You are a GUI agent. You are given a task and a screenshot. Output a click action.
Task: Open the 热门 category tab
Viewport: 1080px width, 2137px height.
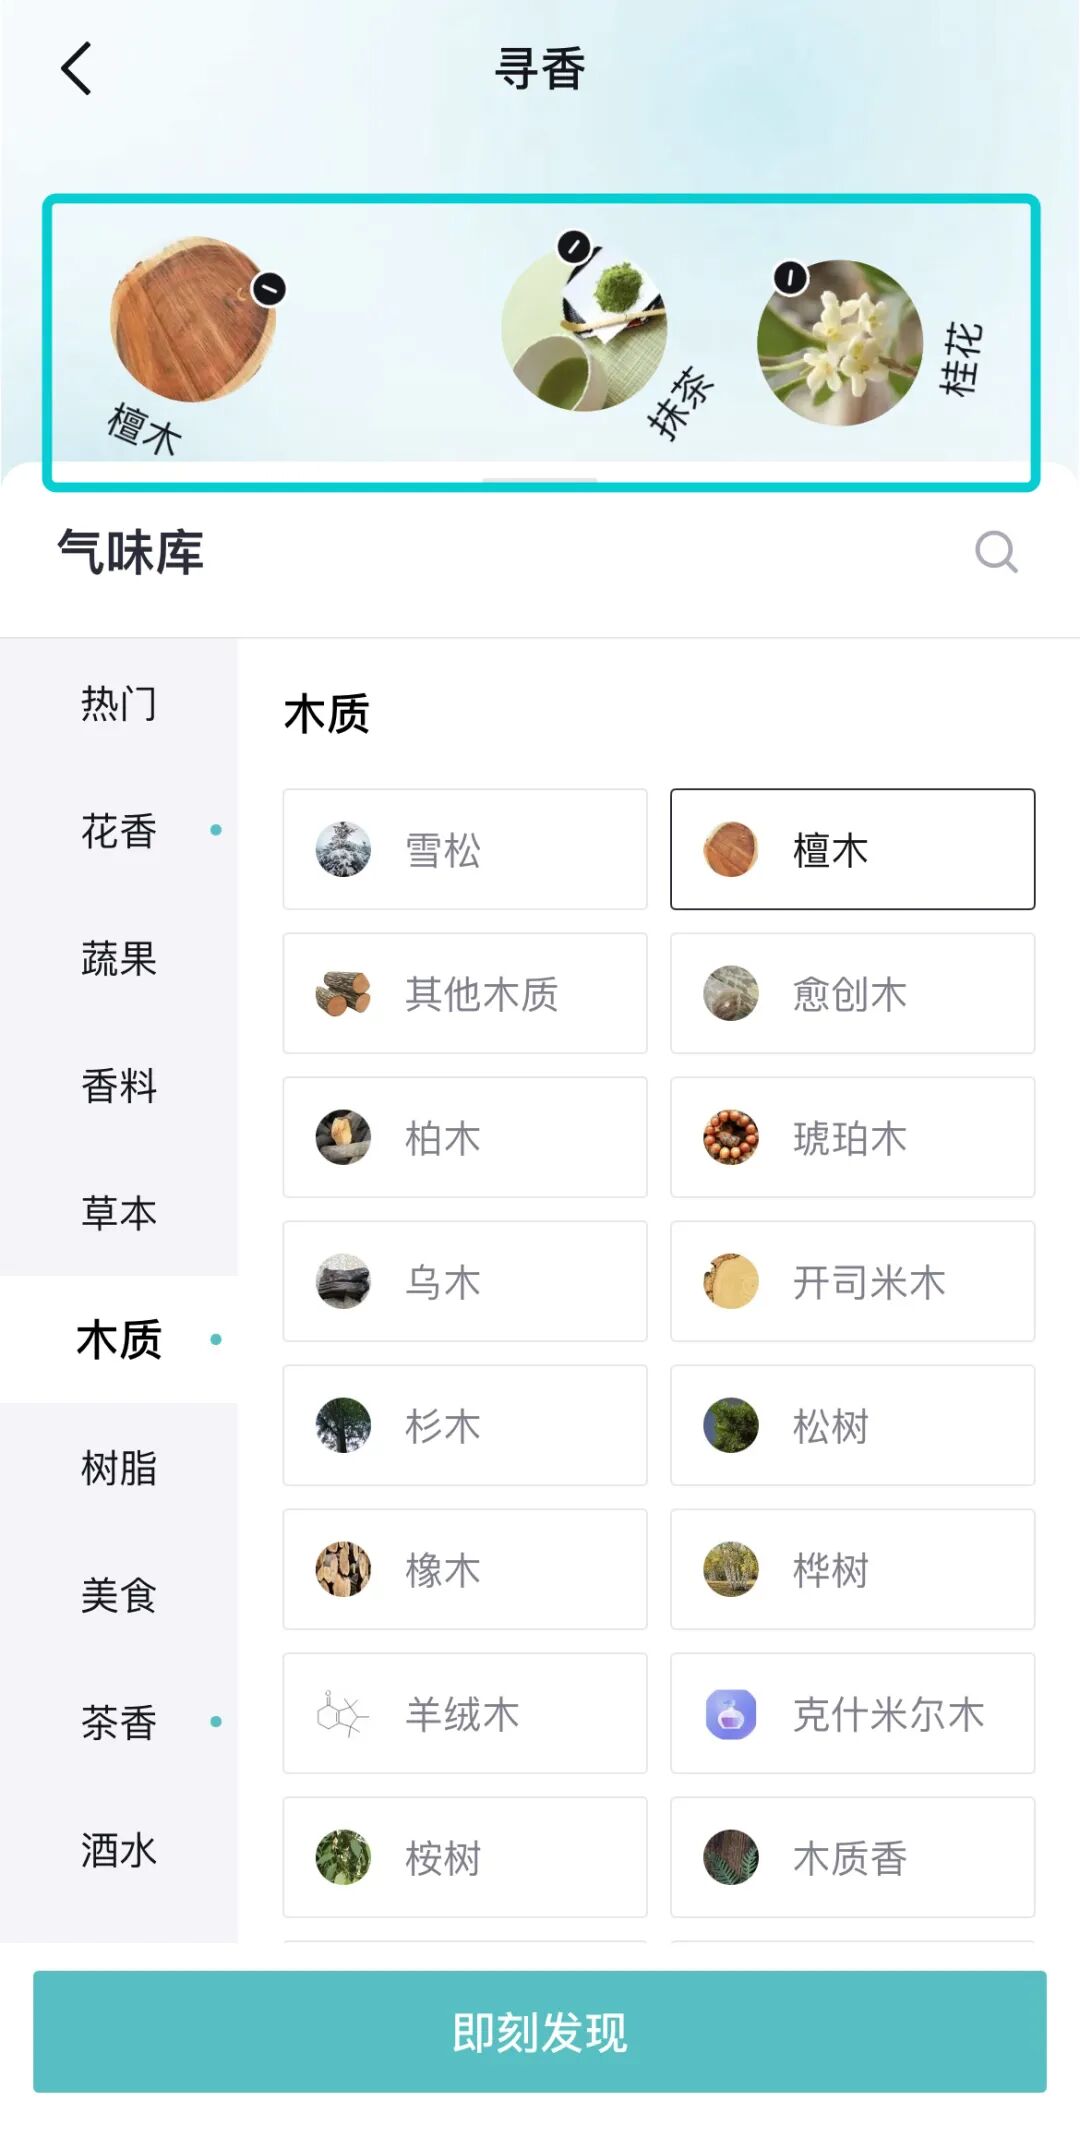pos(119,703)
